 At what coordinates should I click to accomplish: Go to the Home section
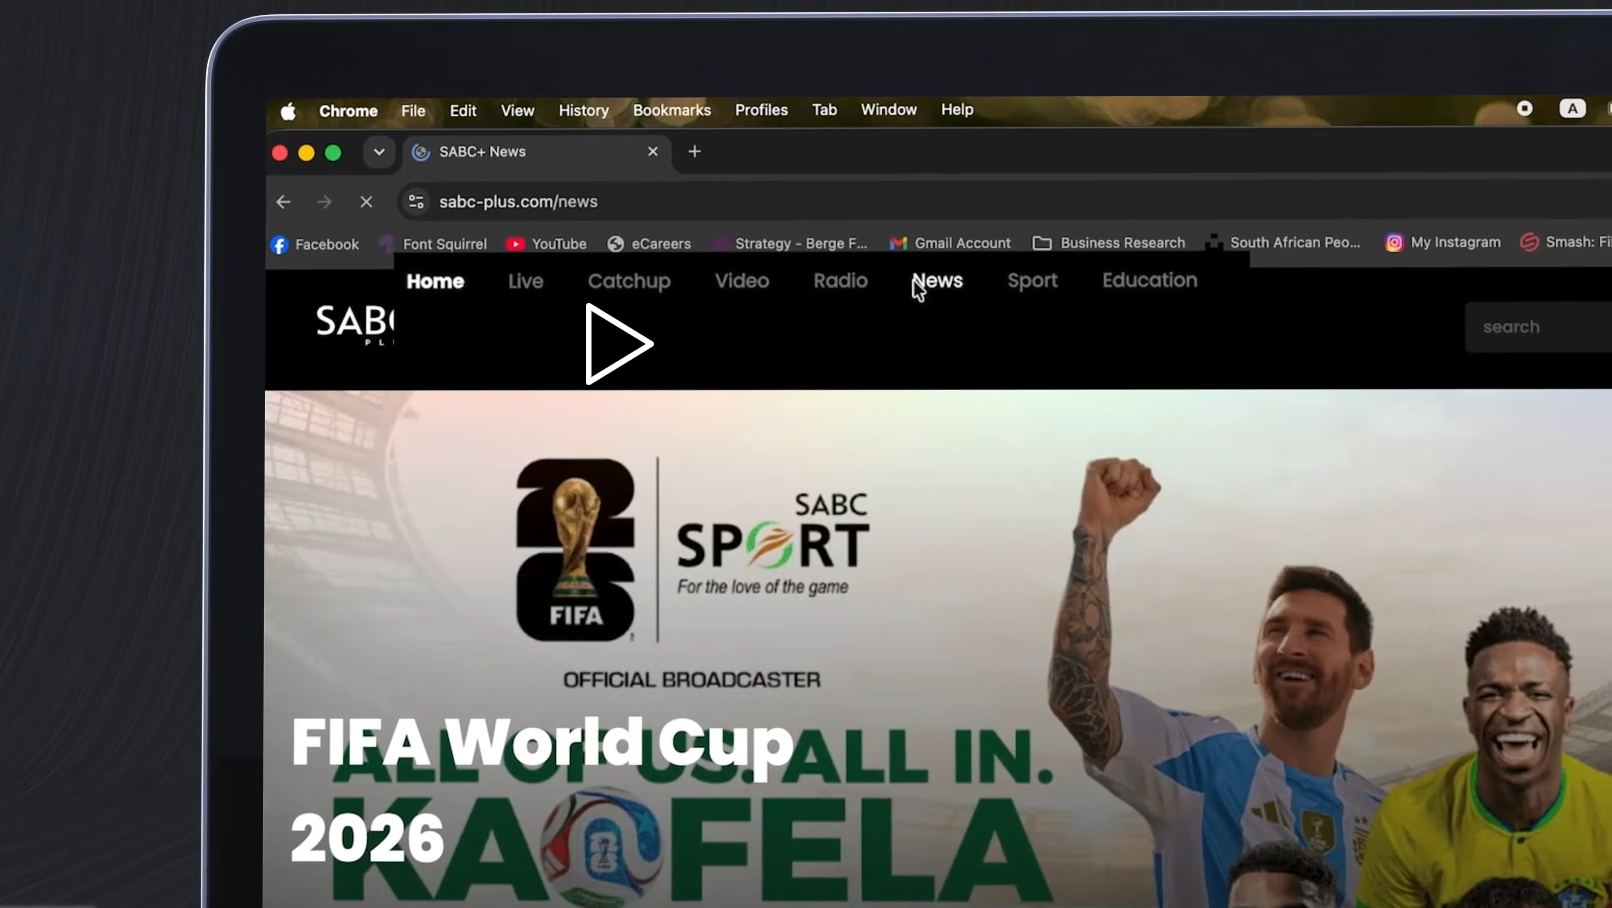click(435, 281)
